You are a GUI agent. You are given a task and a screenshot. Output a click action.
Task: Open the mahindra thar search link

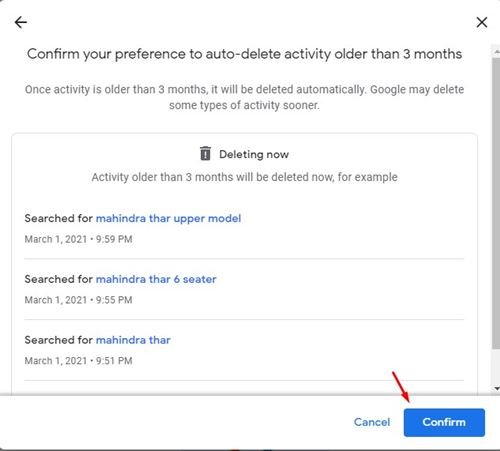click(x=133, y=340)
